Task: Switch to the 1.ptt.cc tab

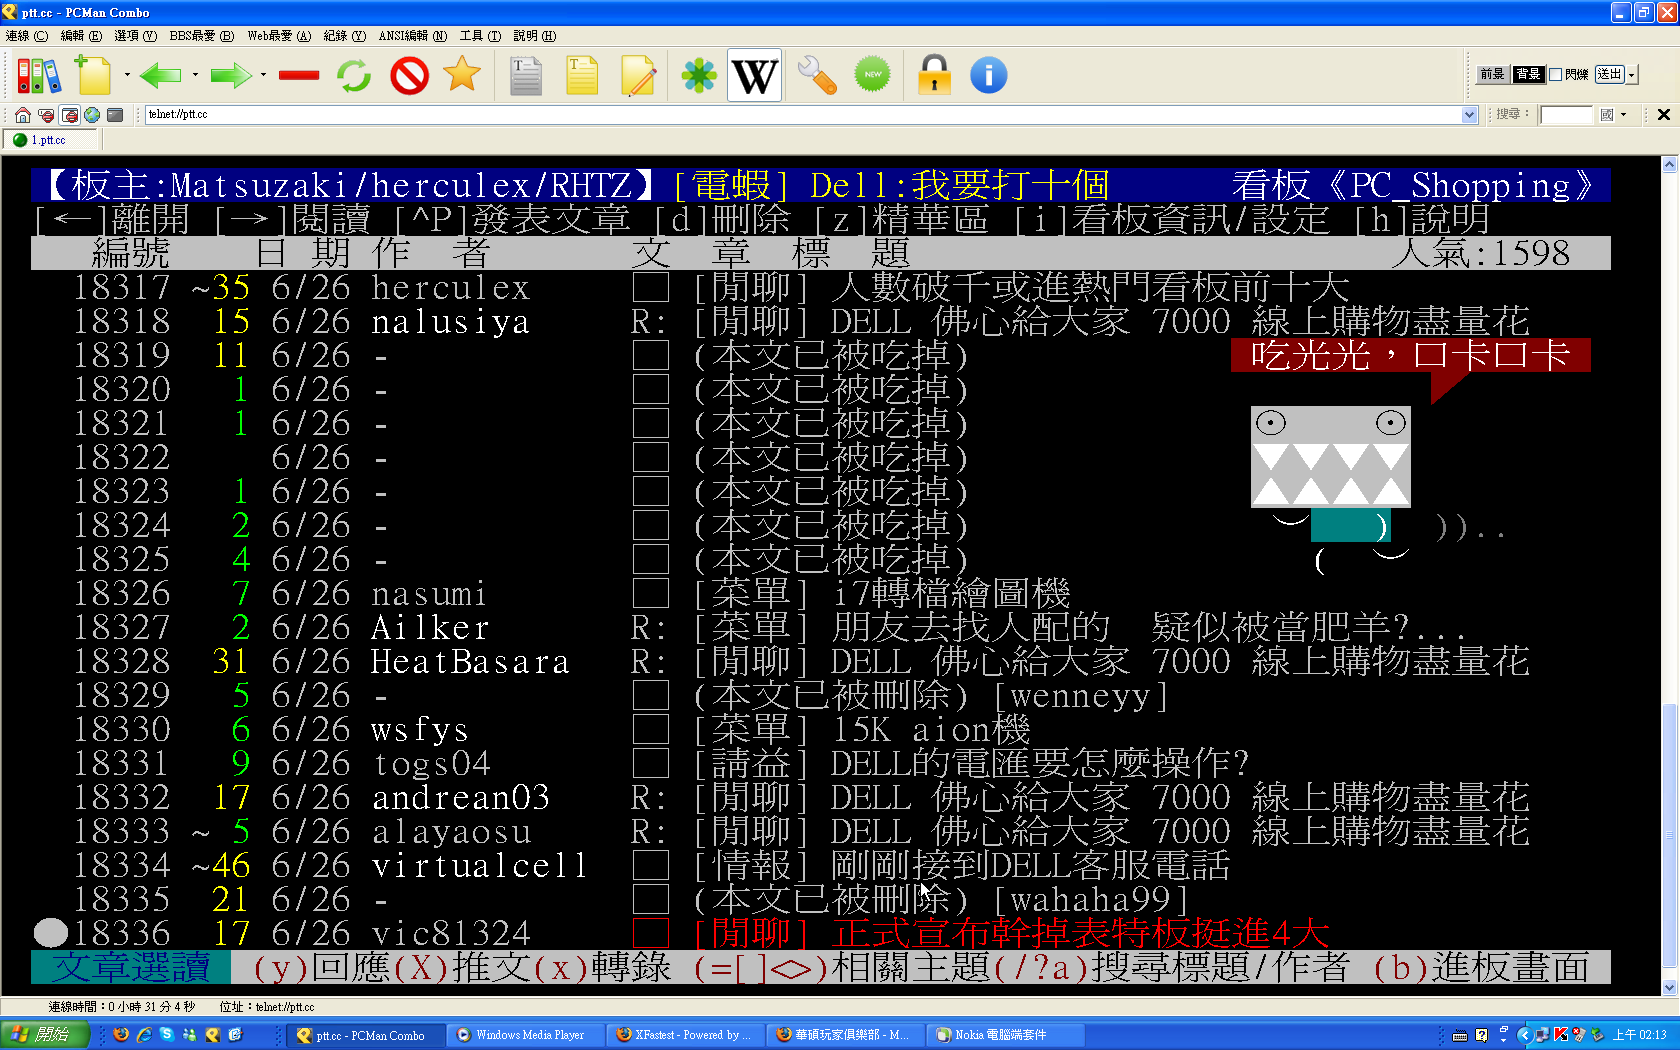Action: 48,140
